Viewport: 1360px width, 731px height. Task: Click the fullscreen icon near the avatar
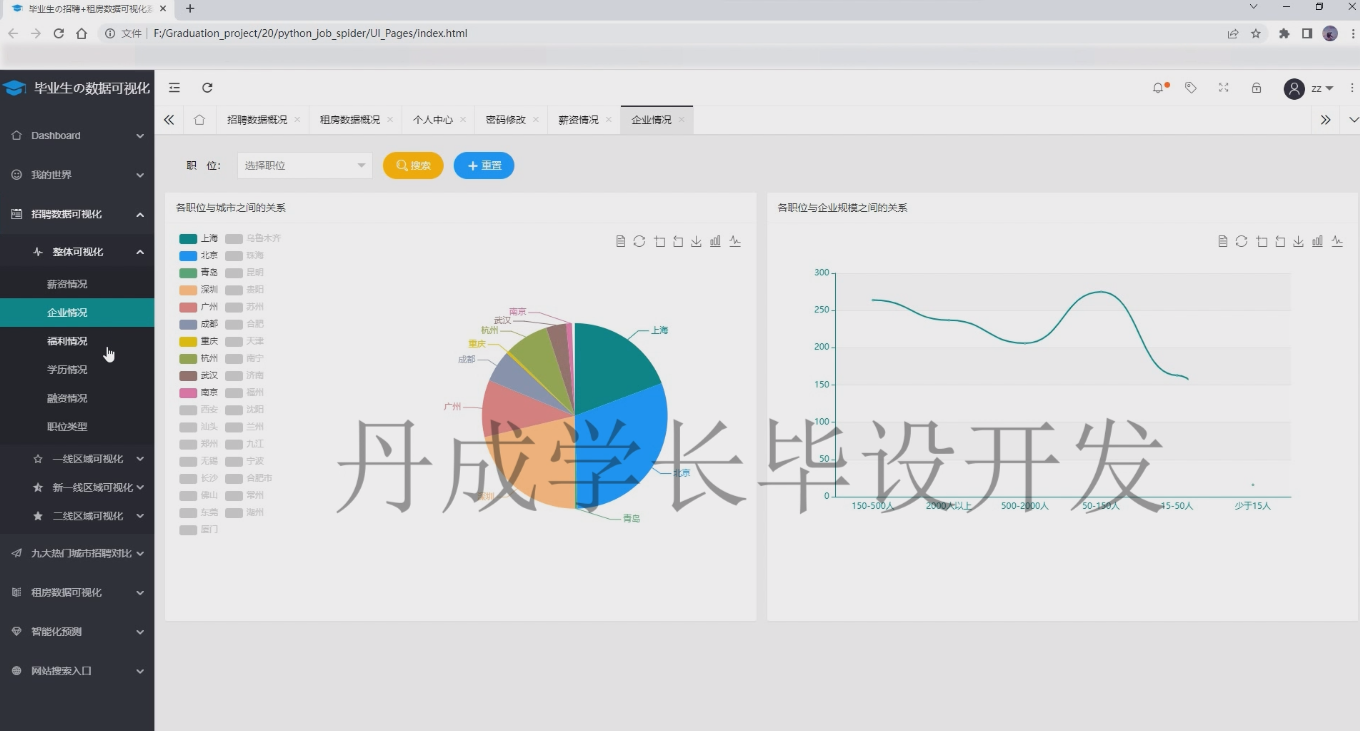pyautogui.click(x=1223, y=88)
